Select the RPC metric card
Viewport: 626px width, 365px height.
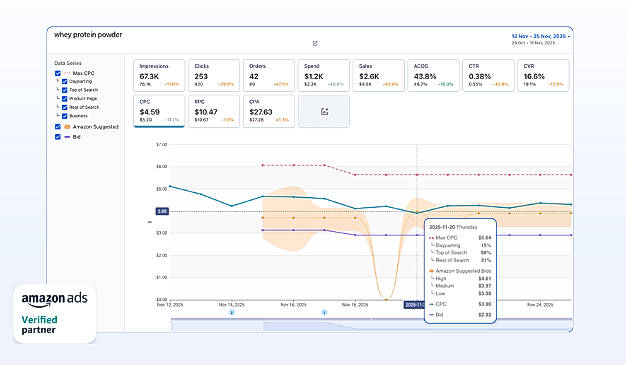214,111
